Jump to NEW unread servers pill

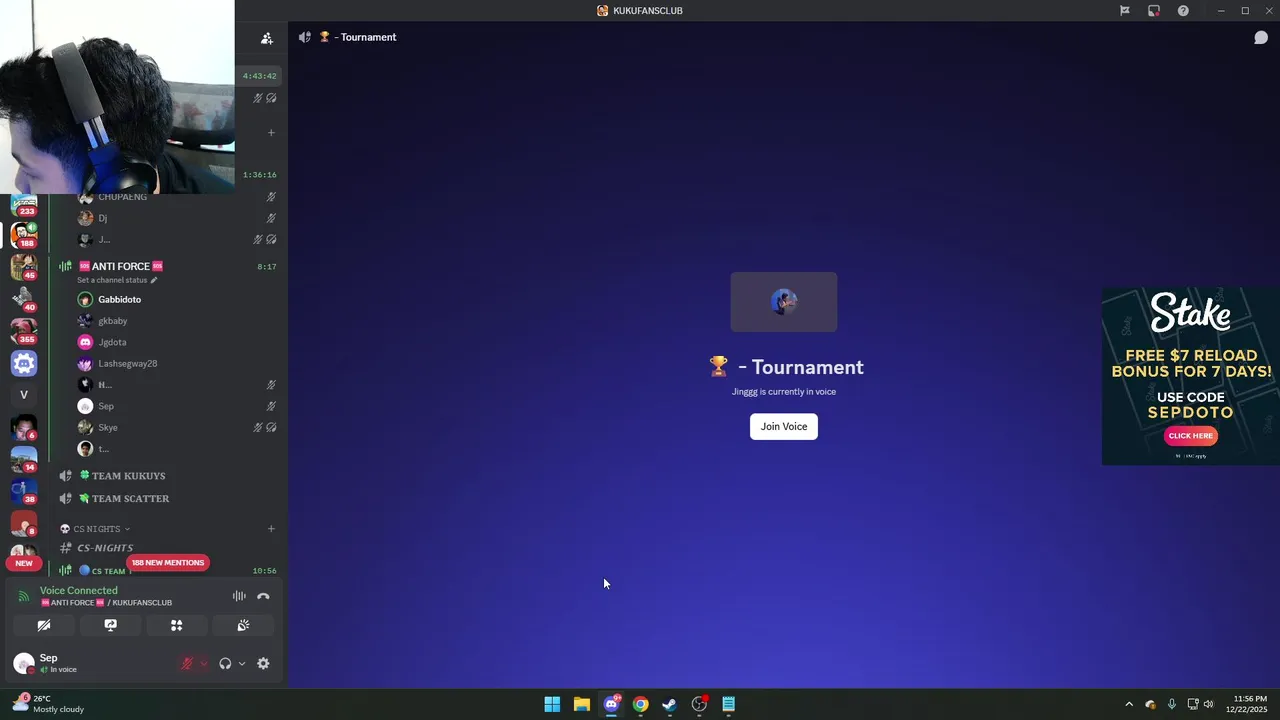click(24, 563)
